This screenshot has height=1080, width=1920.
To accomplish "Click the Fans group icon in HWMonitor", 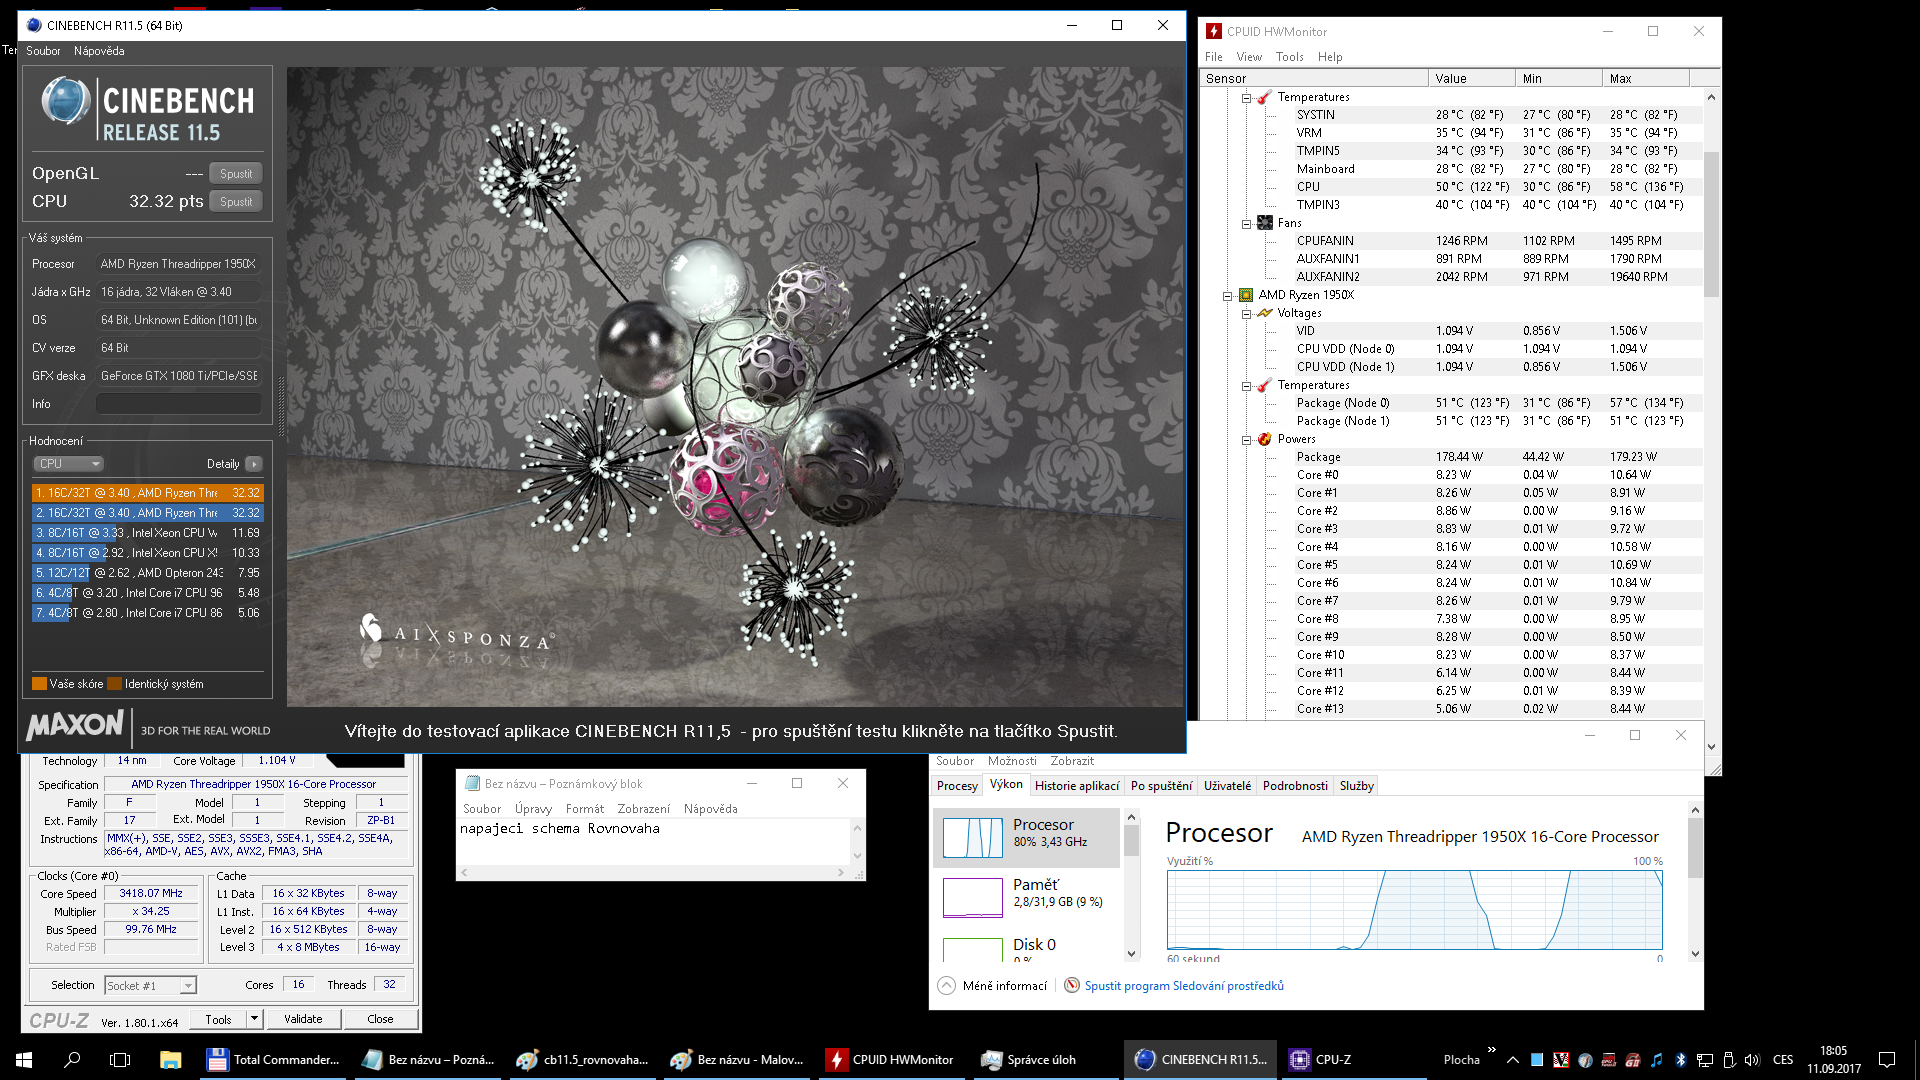I will [1265, 223].
